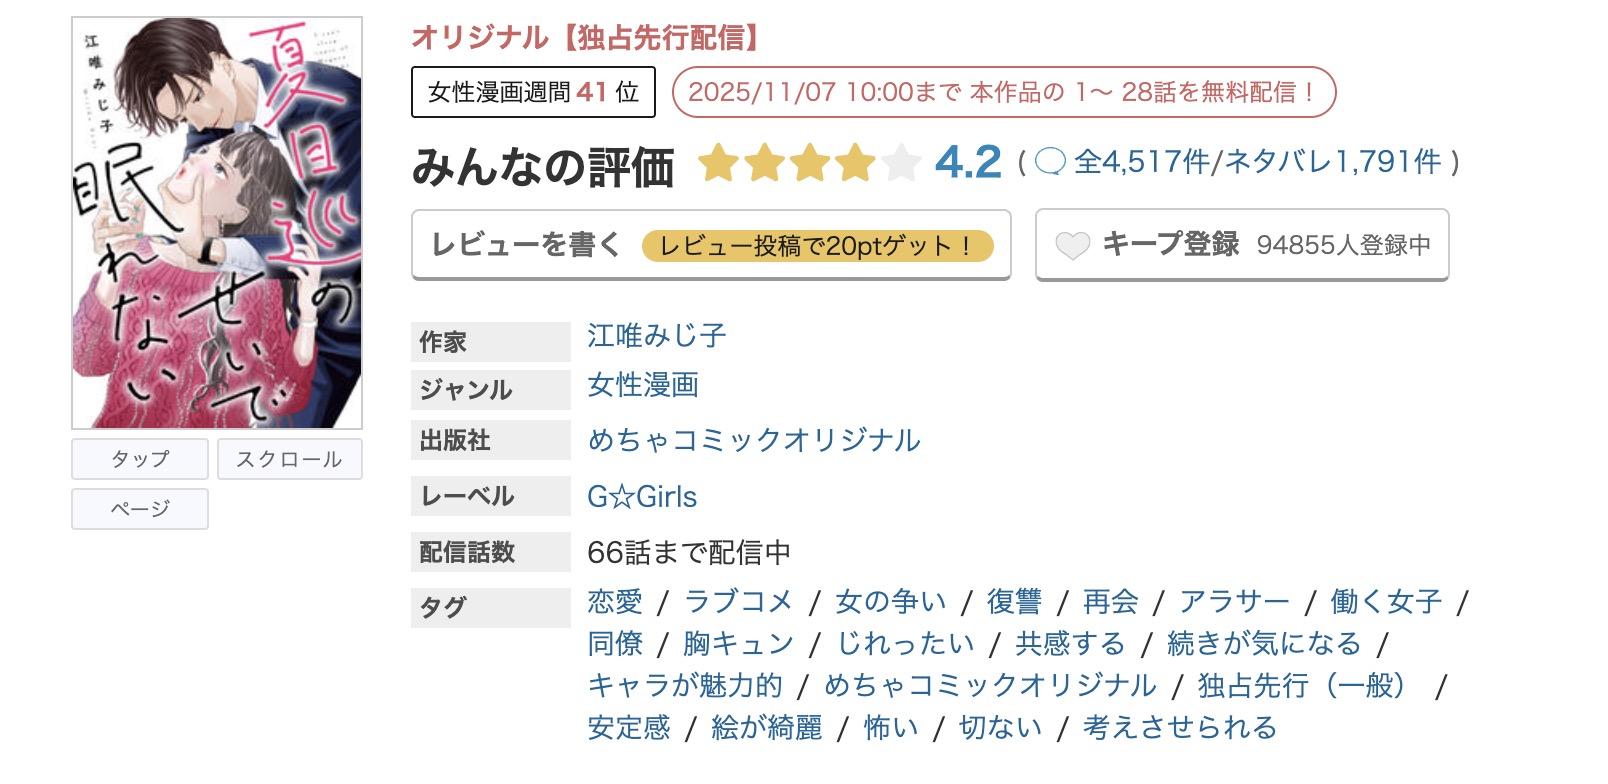Click the タップ reading mode option
The height and width of the screenshot is (784, 1608).
139,459
